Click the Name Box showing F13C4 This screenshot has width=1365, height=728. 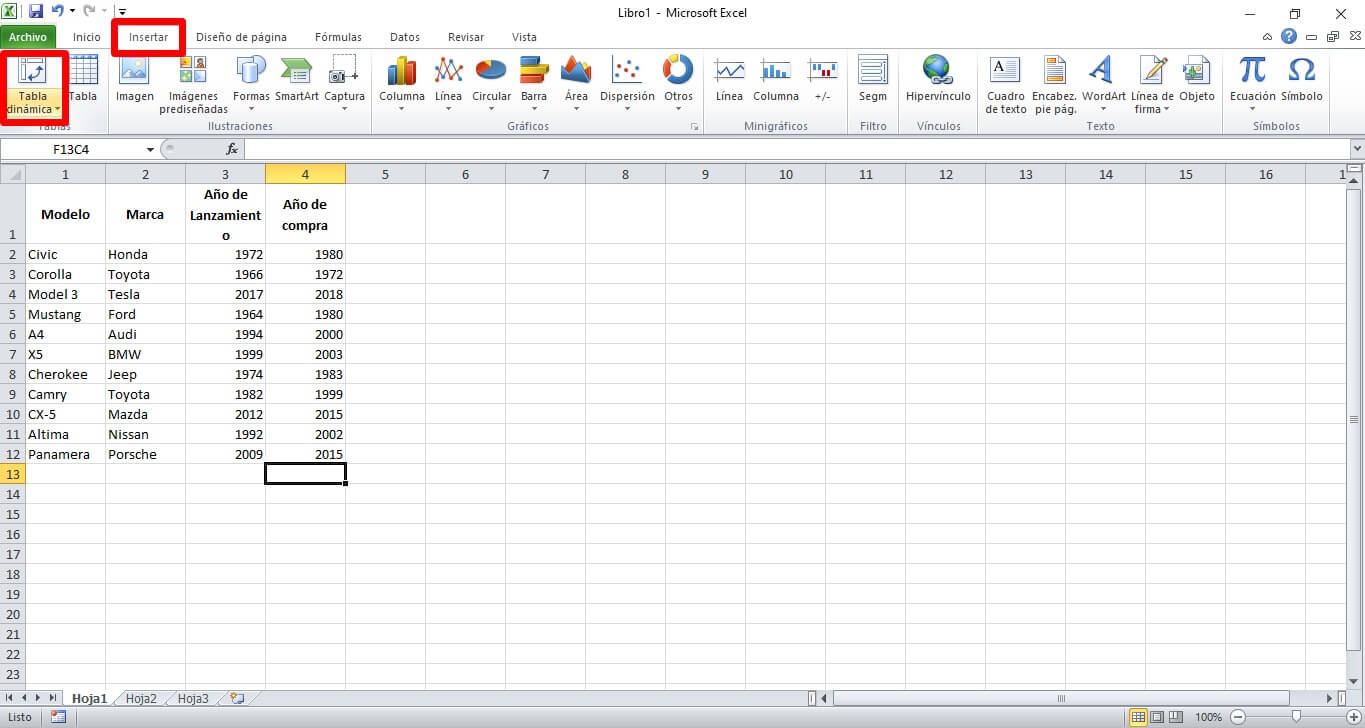point(73,149)
